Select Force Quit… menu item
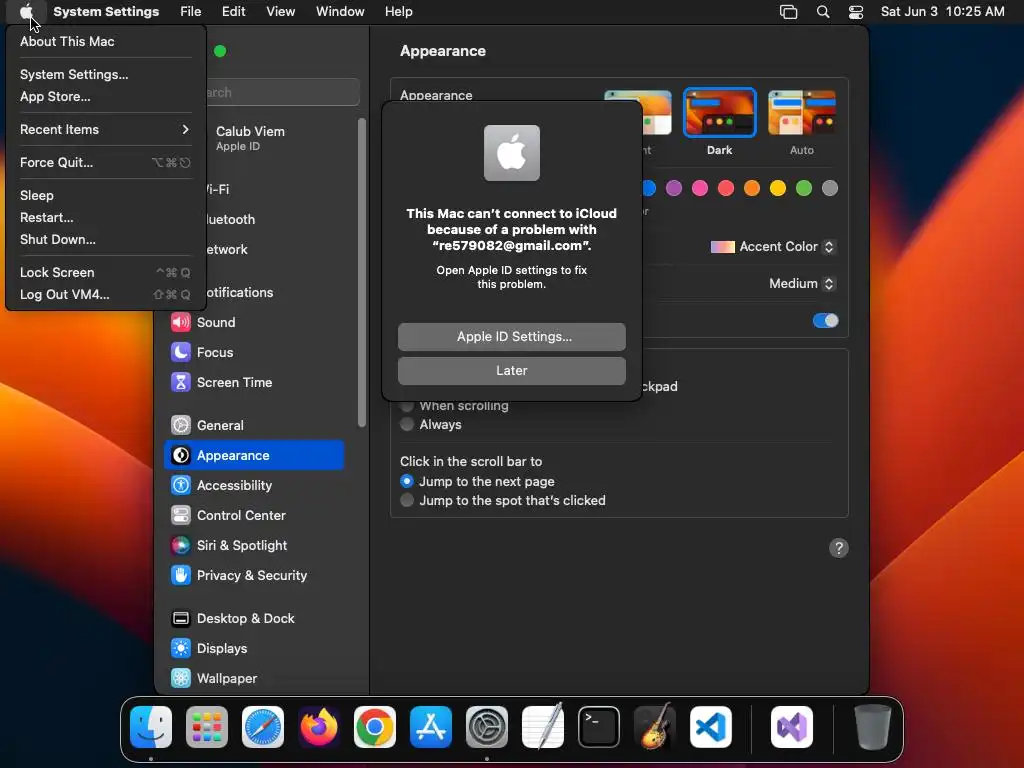The height and width of the screenshot is (768, 1024). 105,163
